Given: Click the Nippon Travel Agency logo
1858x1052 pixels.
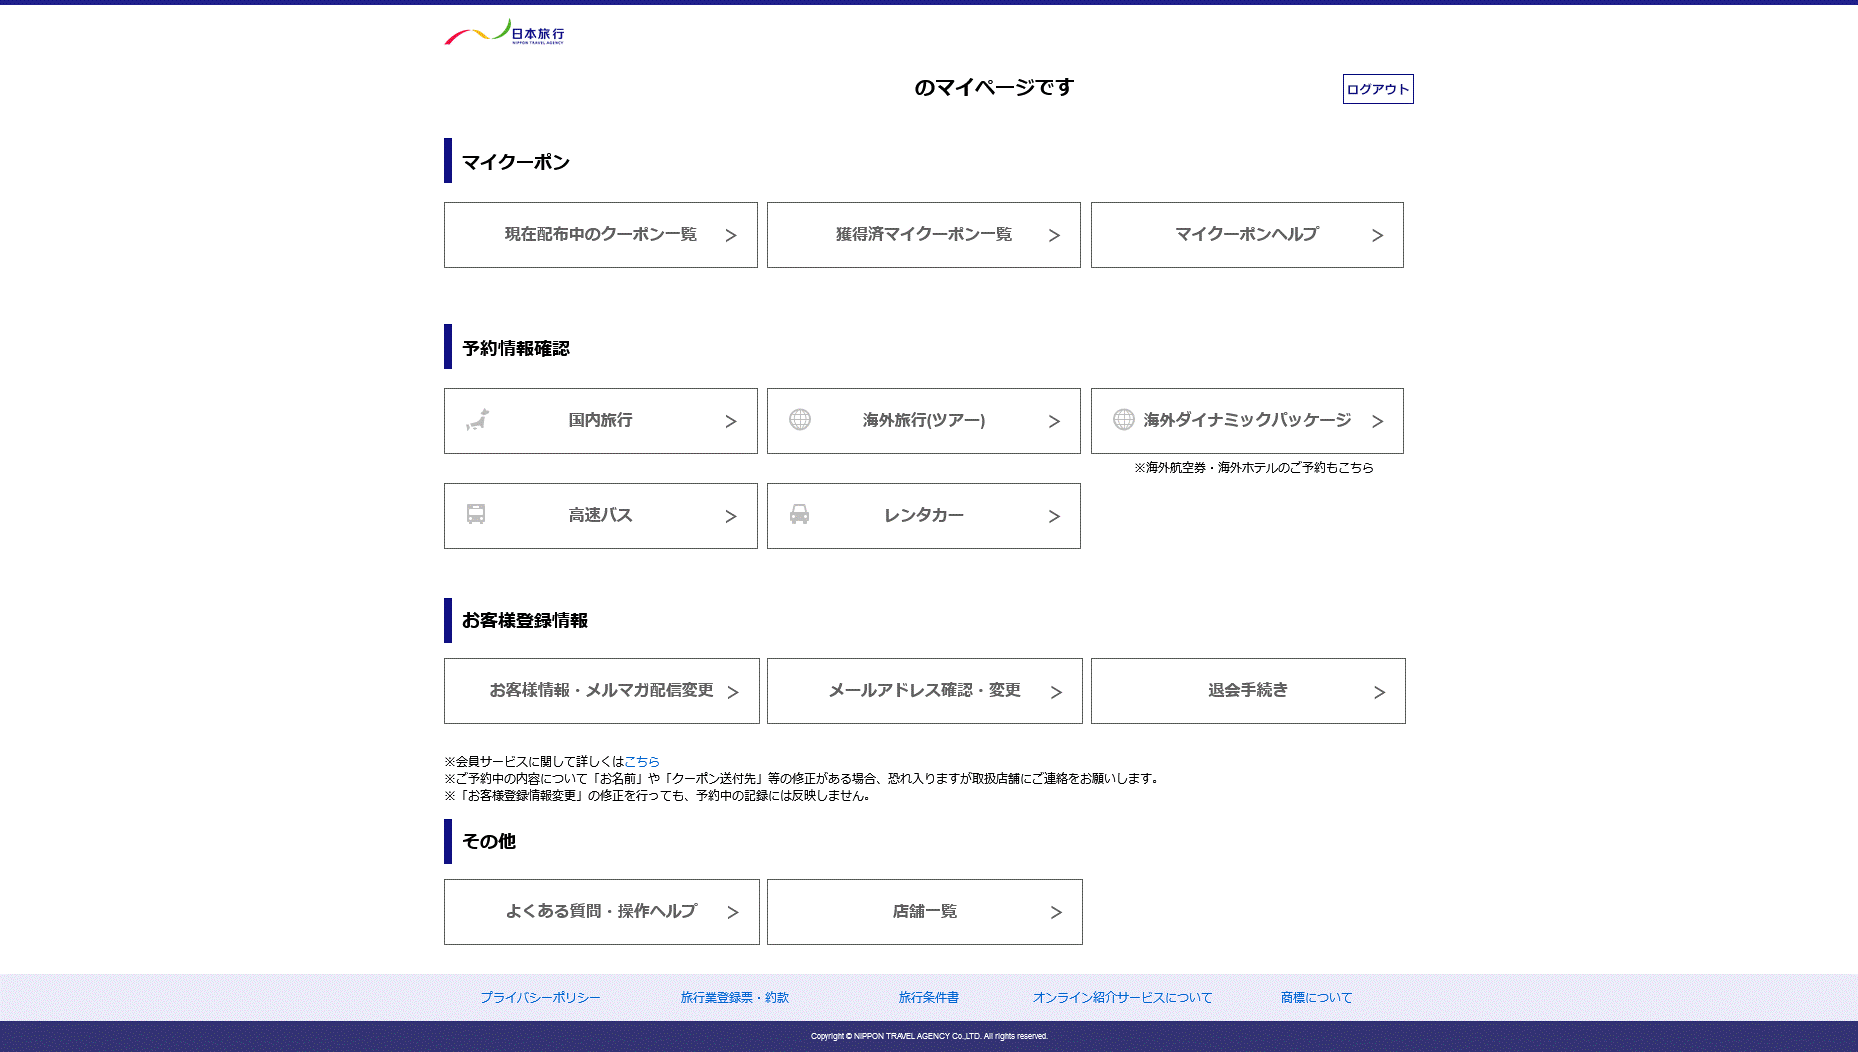Looking at the screenshot, I should coord(504,33).
